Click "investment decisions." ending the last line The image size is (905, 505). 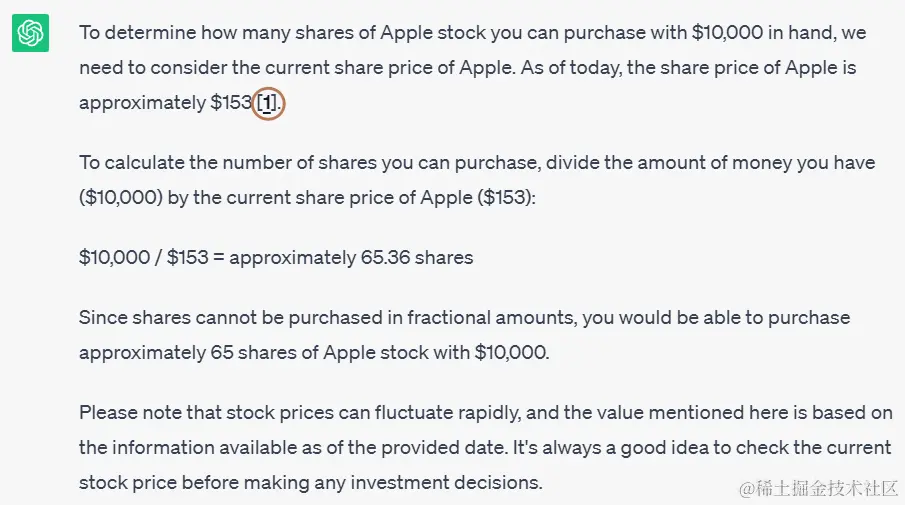tap(447, 482)
